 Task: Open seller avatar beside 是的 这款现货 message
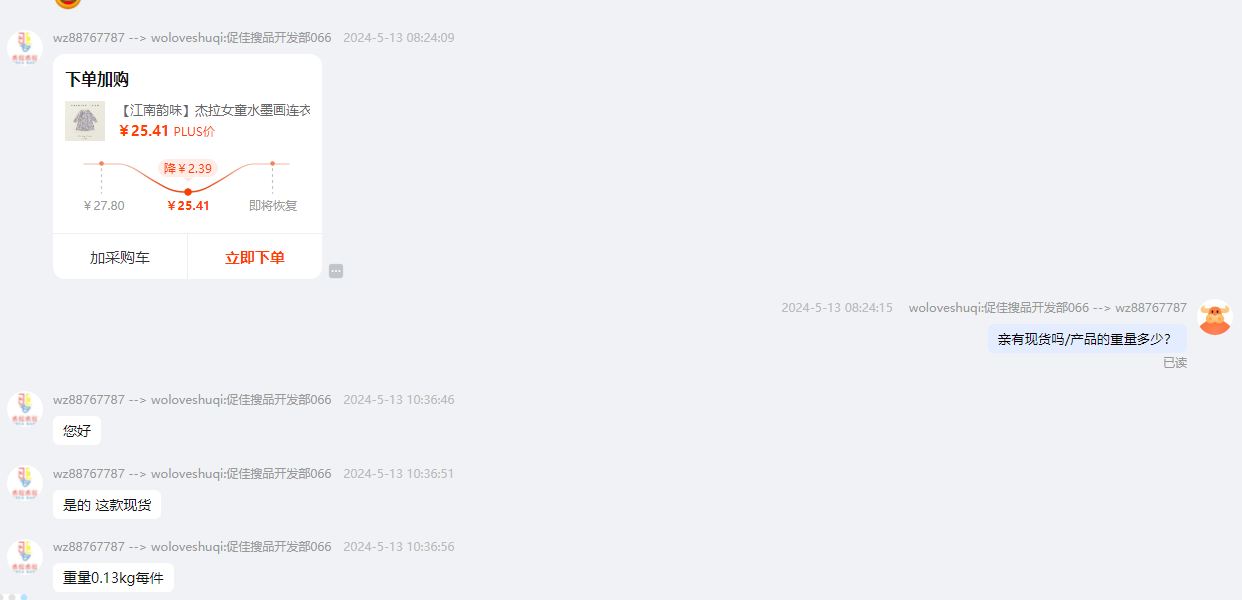(x=24, y=483)
